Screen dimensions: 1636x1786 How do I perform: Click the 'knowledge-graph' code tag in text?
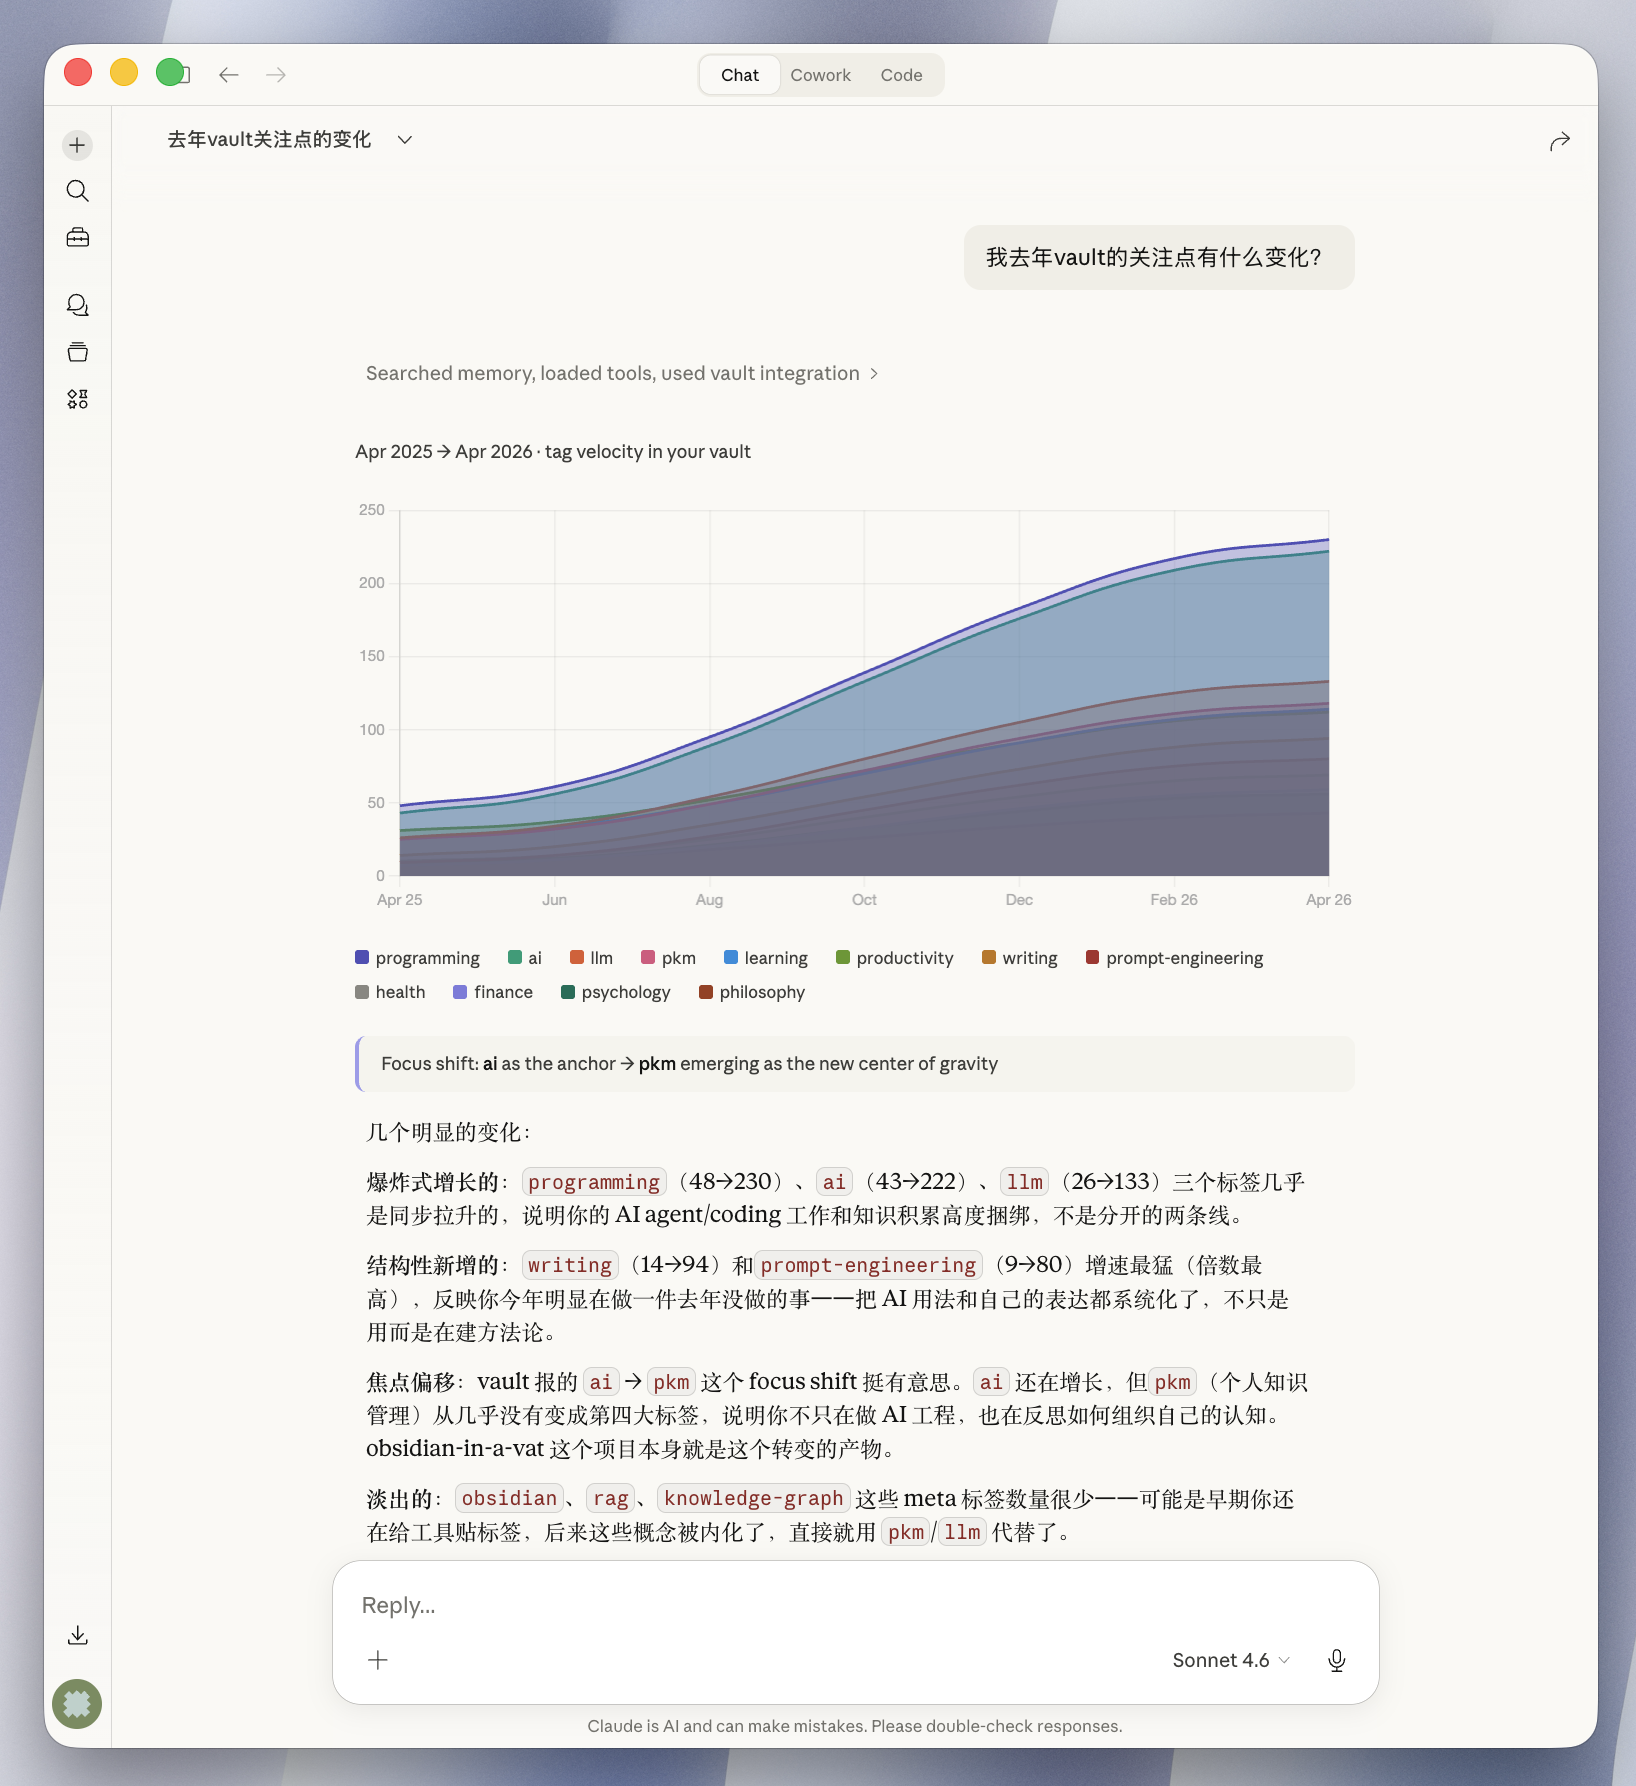(x=753, y=1498)
